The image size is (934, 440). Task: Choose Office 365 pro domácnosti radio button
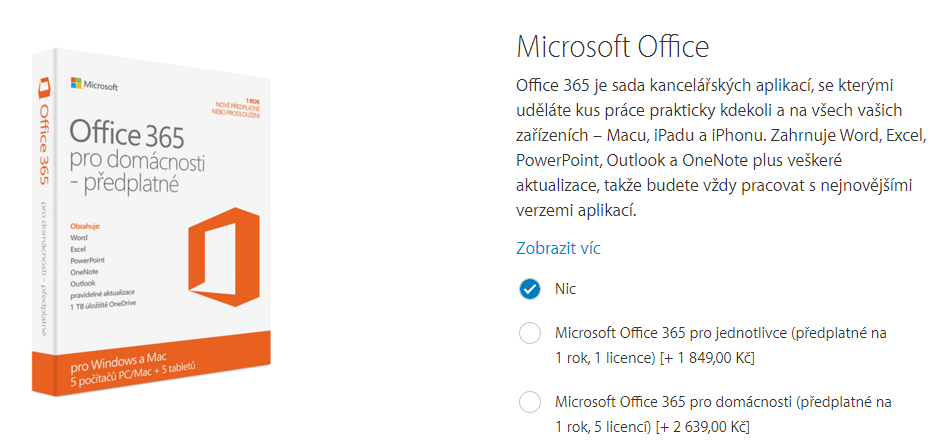click(529, 402)
